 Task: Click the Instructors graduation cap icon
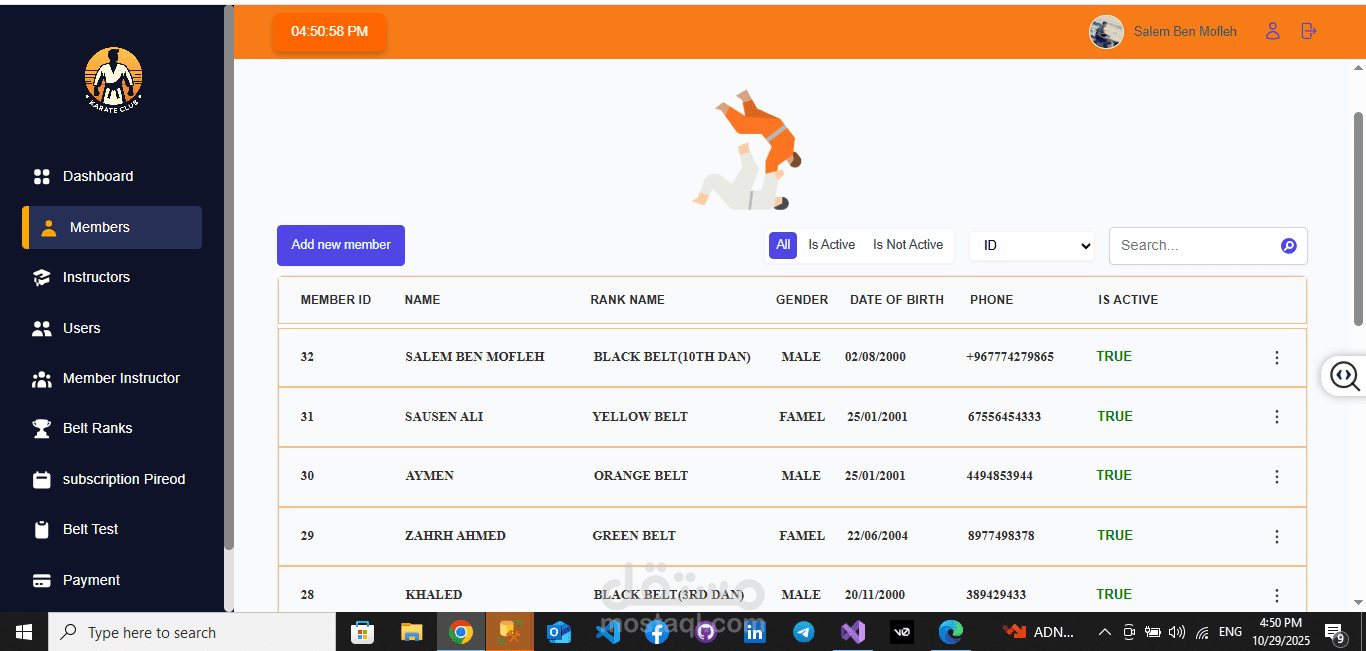tap(42, 277)
